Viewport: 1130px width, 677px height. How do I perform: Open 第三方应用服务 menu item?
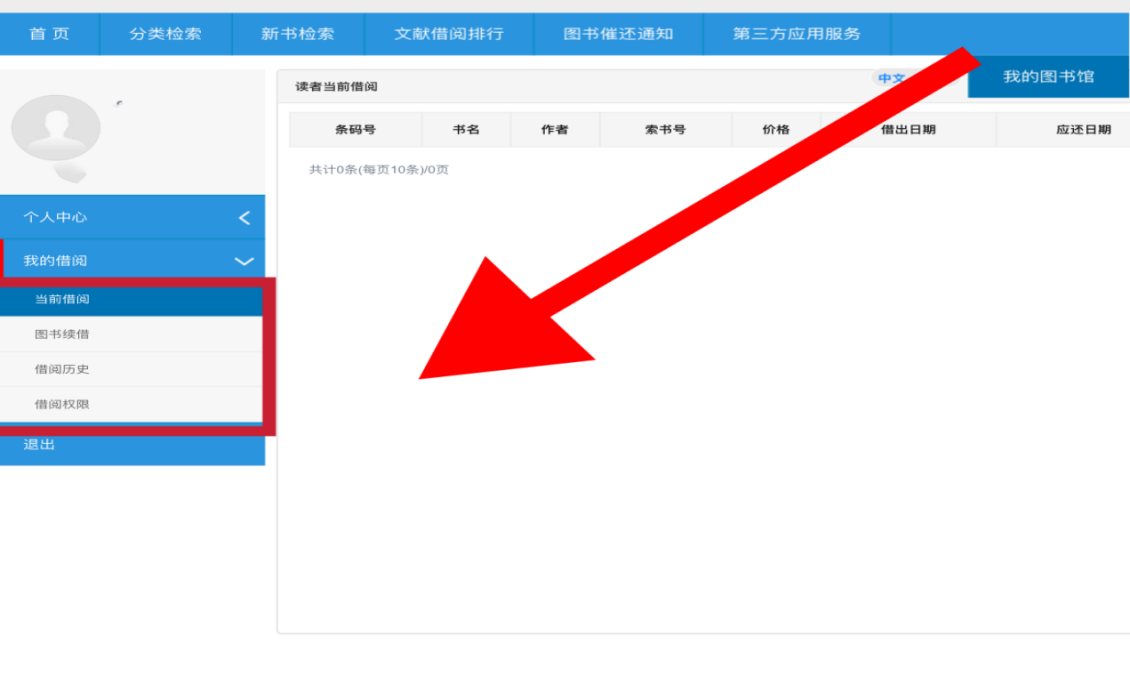[x=796, y=34]
